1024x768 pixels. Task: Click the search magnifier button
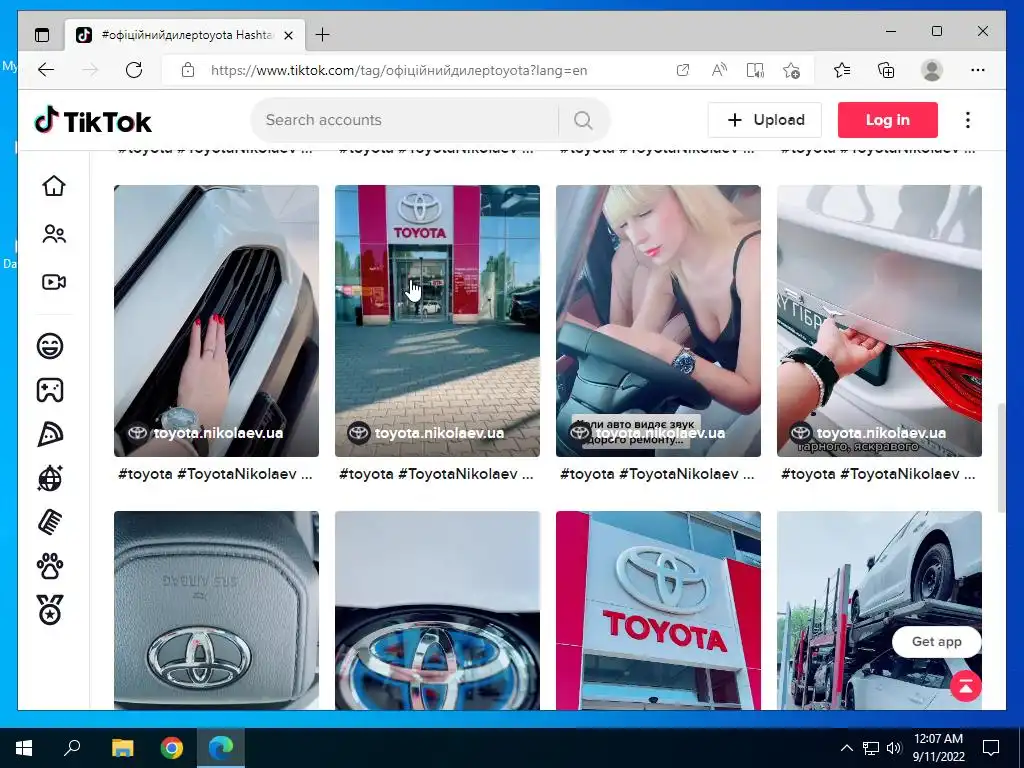pyautogui.click(x=583, y=120)
